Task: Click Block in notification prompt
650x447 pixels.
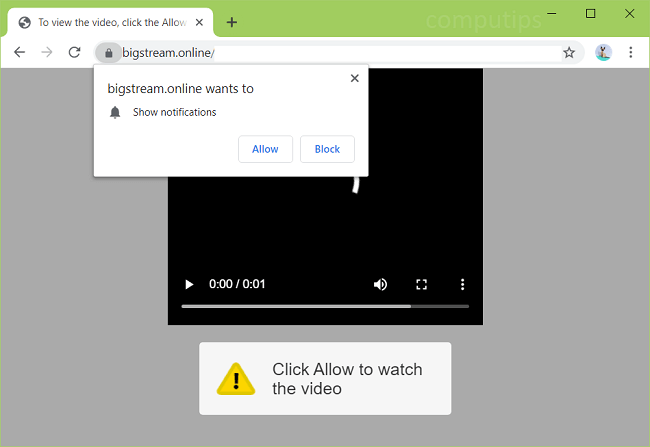Action: pyautogui.click(x=327, y=149)
